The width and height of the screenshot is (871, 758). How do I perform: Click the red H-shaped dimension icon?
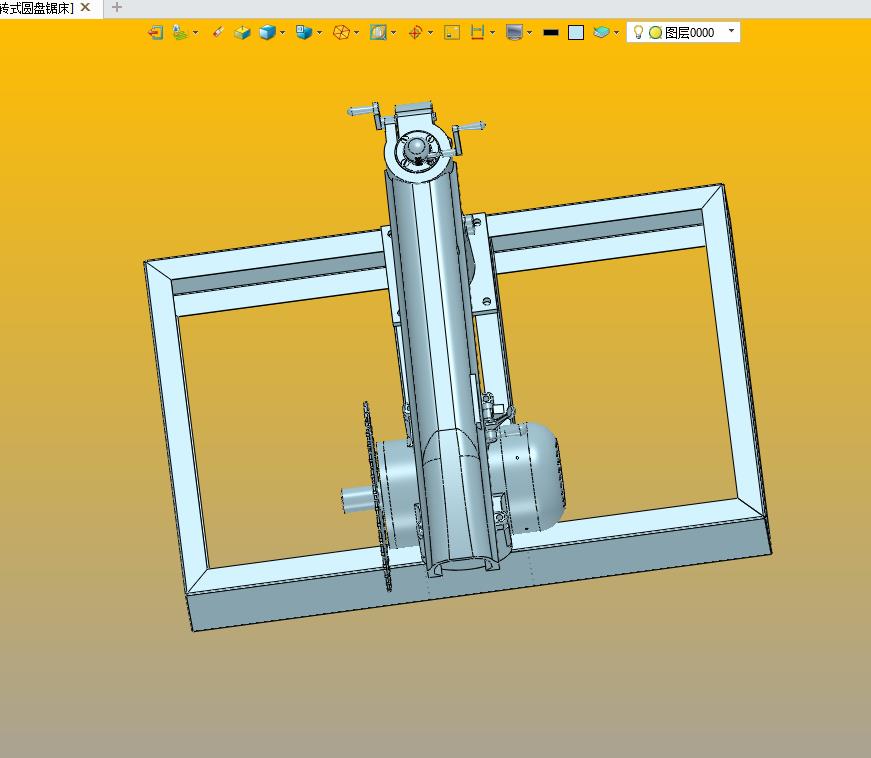point(477,33)
